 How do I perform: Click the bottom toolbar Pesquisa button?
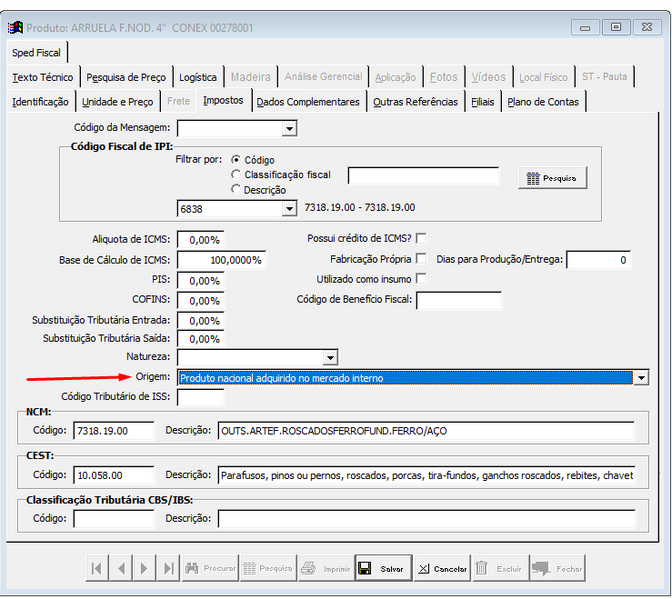[268, 568]
